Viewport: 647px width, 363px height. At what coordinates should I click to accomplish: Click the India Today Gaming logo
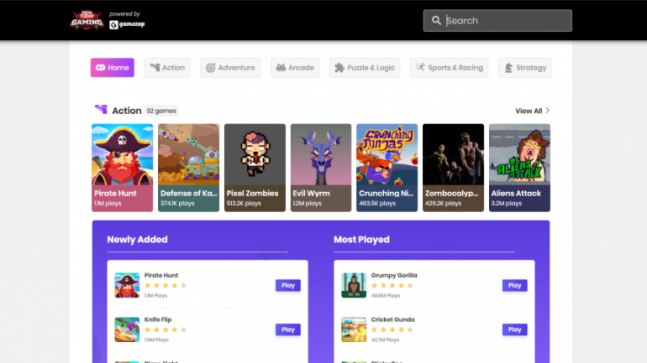[87, 20]
